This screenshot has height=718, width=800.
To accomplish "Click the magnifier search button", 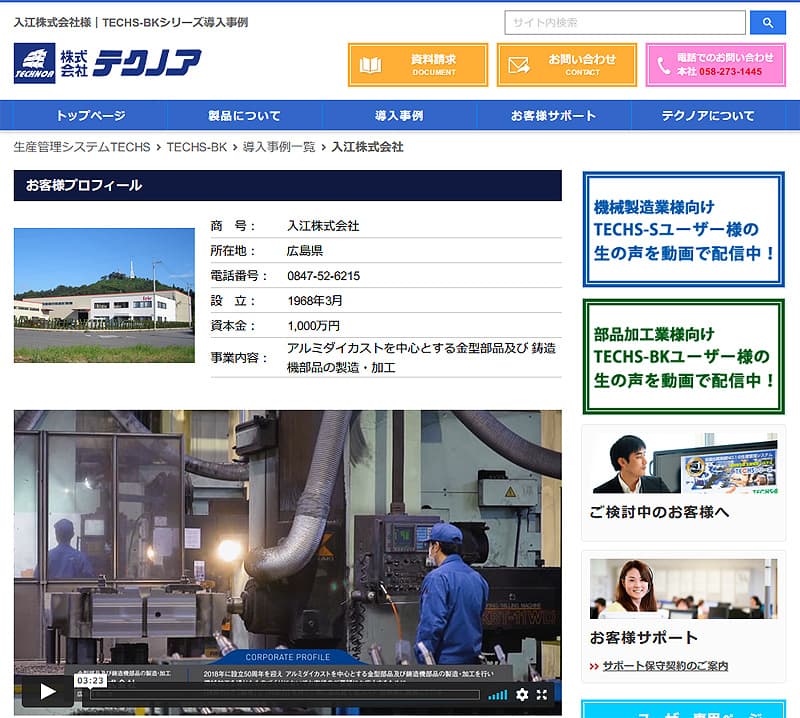I will pos(767,22).
